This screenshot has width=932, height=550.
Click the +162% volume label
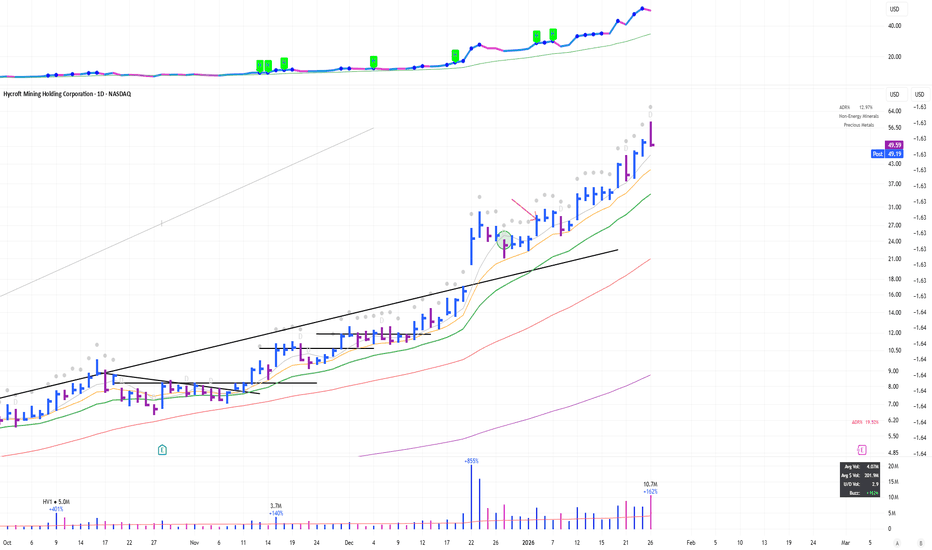(650, 492)
